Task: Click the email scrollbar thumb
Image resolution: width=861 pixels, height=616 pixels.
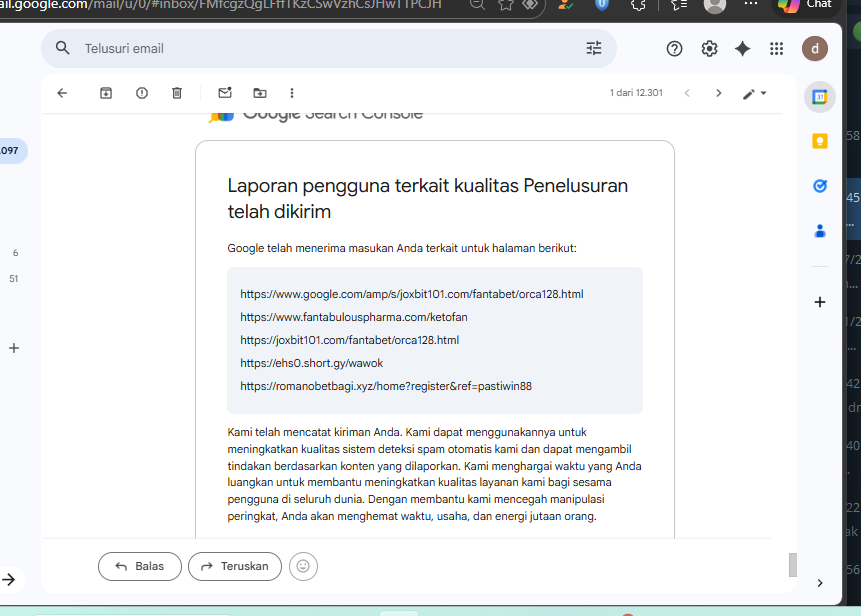Action: (792, 565)
